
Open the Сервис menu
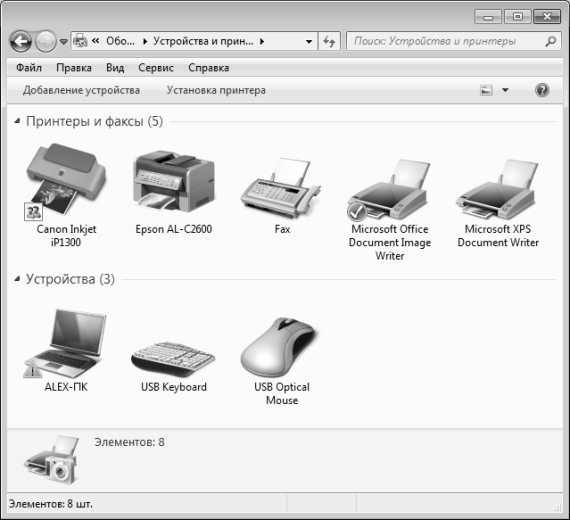(156, 68)
